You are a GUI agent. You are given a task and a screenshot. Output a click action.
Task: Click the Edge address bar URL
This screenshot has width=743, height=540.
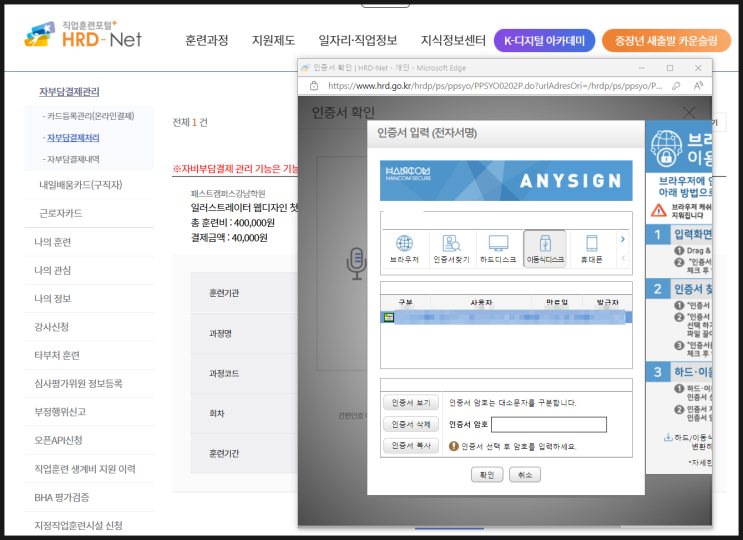pyautogui.click(x=495, y=86)
